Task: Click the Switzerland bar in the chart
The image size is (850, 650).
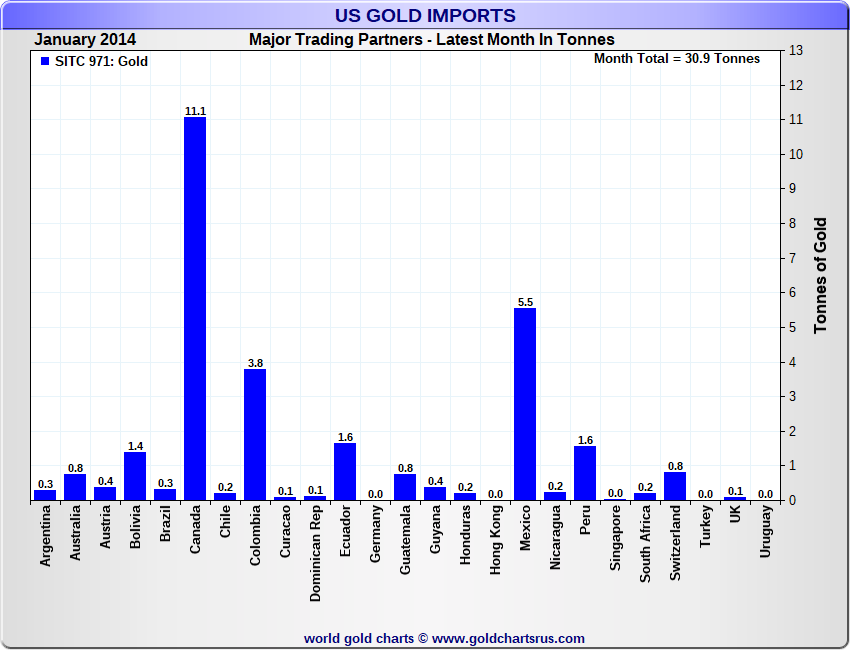Action: point(675,486)
